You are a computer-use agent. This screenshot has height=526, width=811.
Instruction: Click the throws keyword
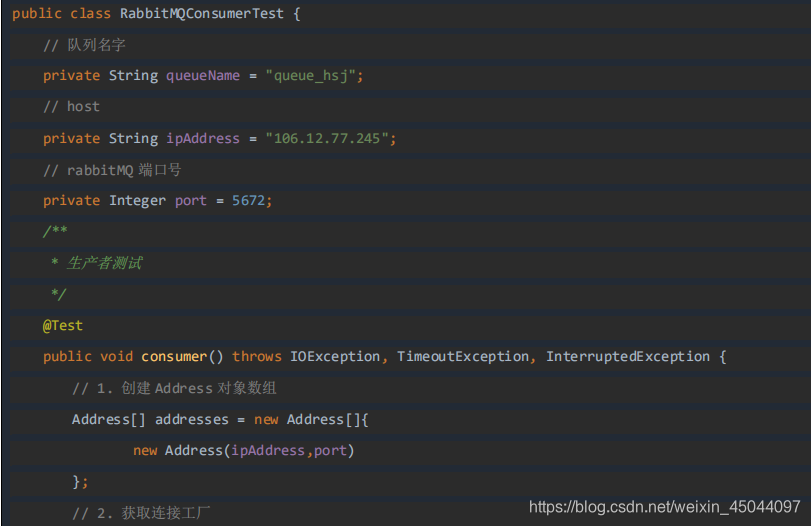257,357
